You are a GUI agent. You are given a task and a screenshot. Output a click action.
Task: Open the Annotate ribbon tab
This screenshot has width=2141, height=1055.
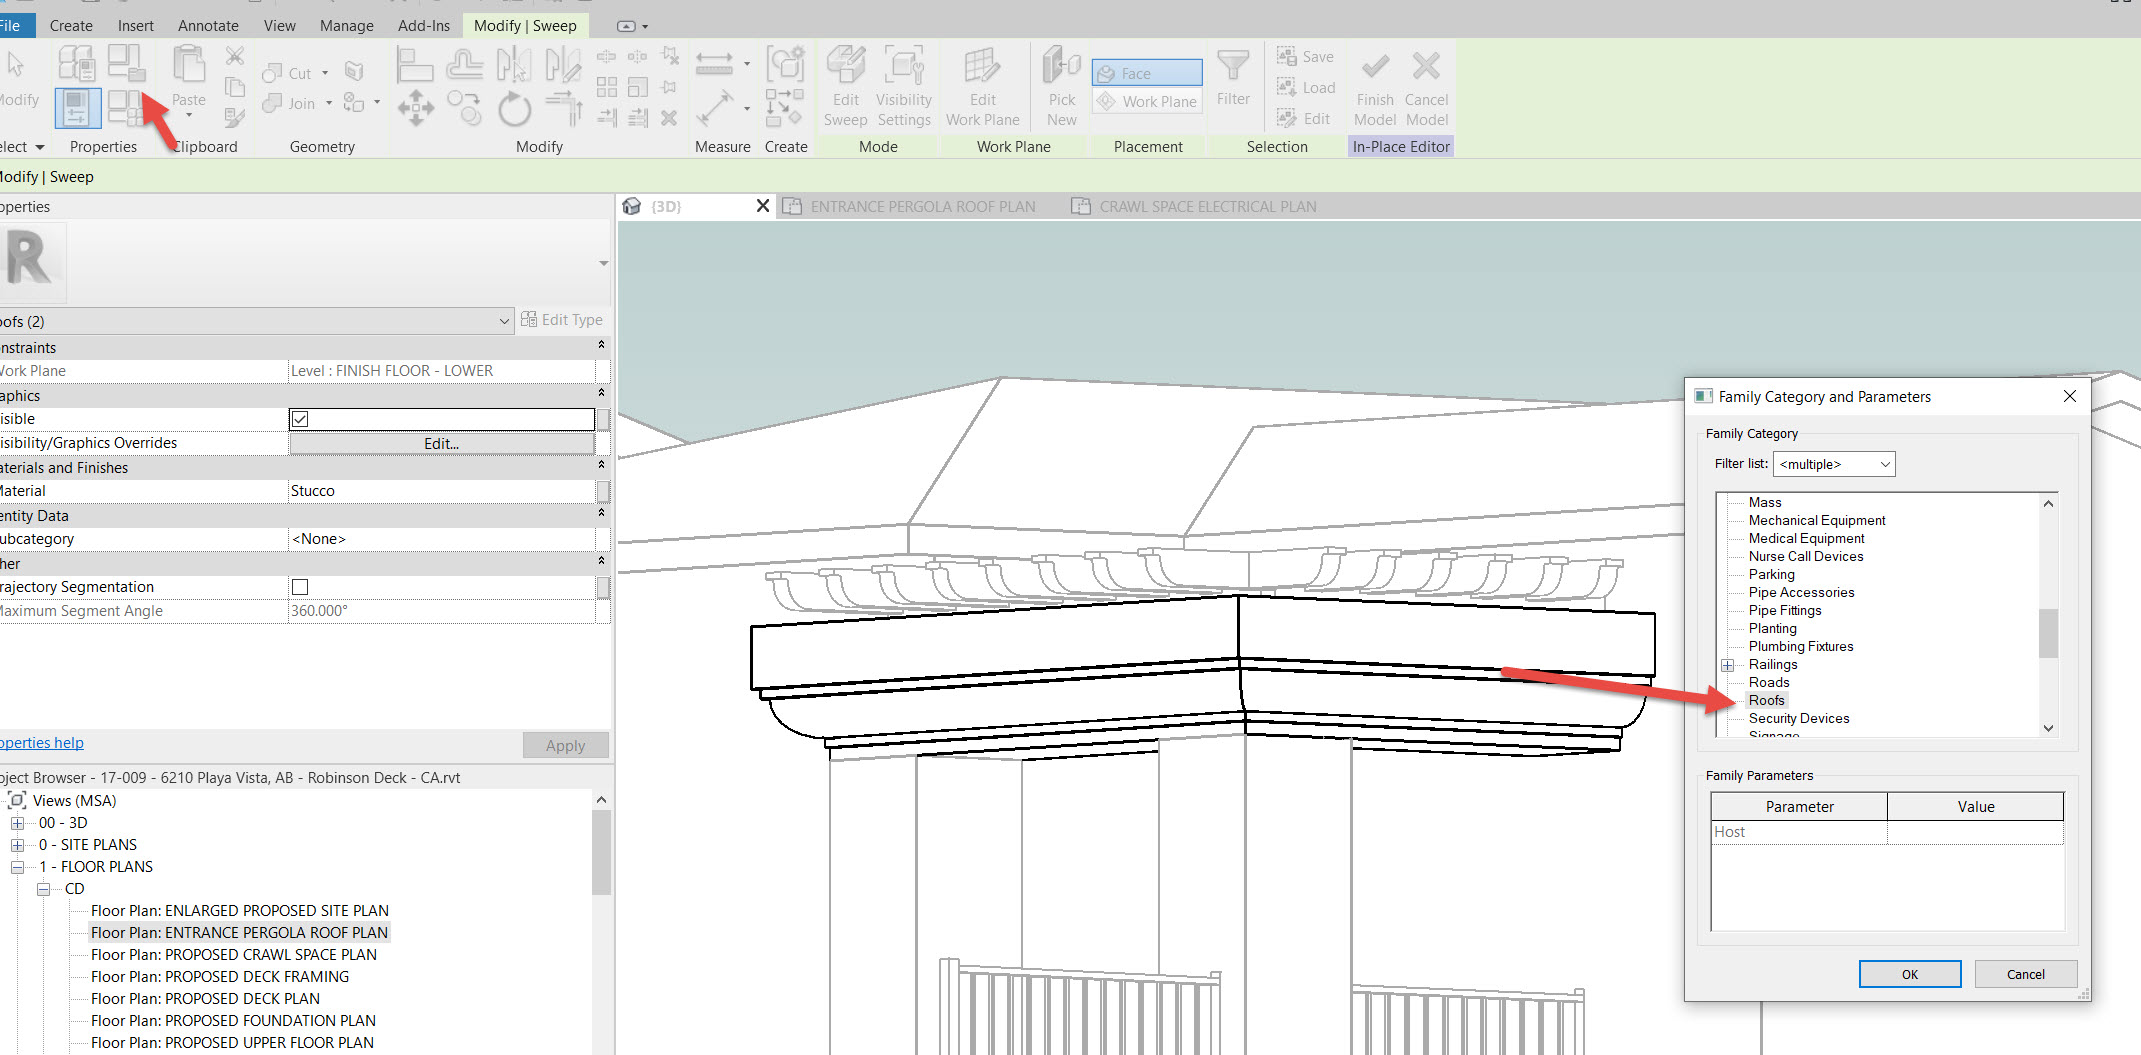coord(208,25)
